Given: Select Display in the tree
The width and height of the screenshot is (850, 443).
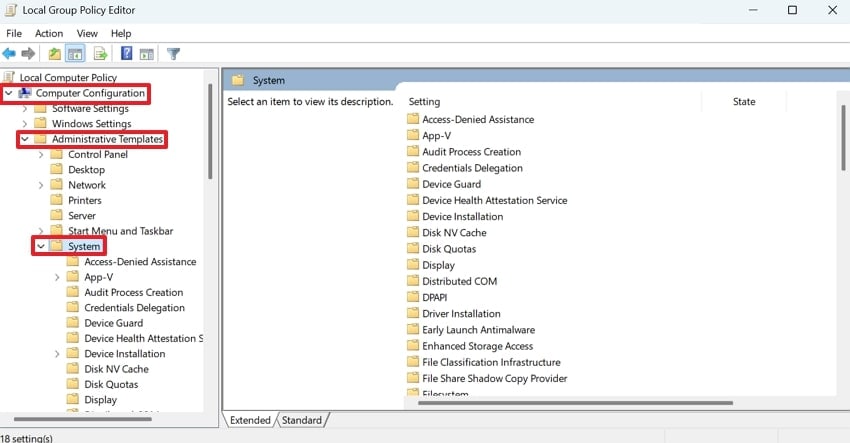Looking at the screenshot, I should [100, 400].
